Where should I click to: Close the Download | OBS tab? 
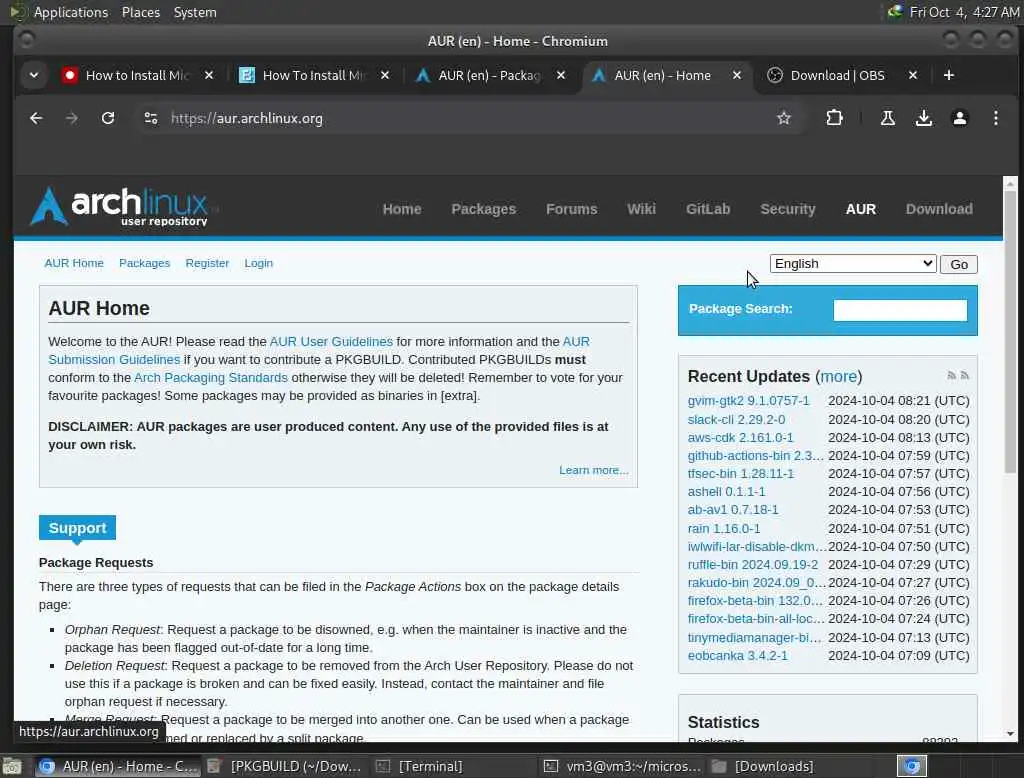click(x=913, y=75)
